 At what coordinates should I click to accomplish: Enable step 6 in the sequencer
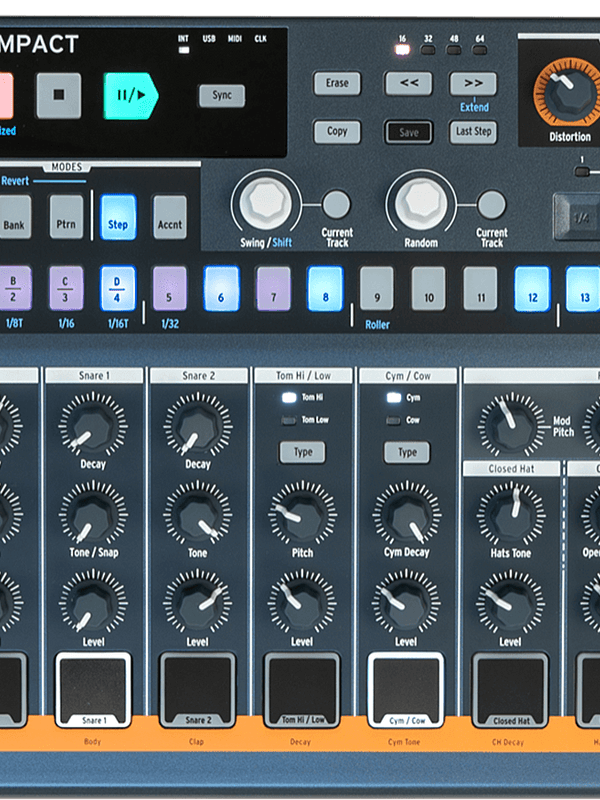point(221,287)
